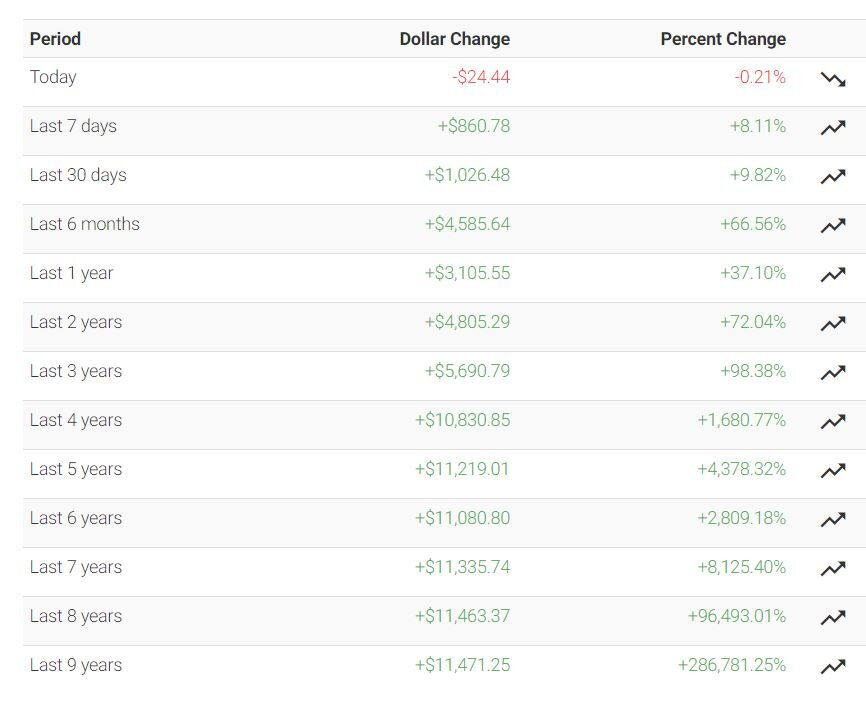The height and width of the screenshot is (701, 866).
Task: Select the Last 8 years period label
Action: click(76, 616)
